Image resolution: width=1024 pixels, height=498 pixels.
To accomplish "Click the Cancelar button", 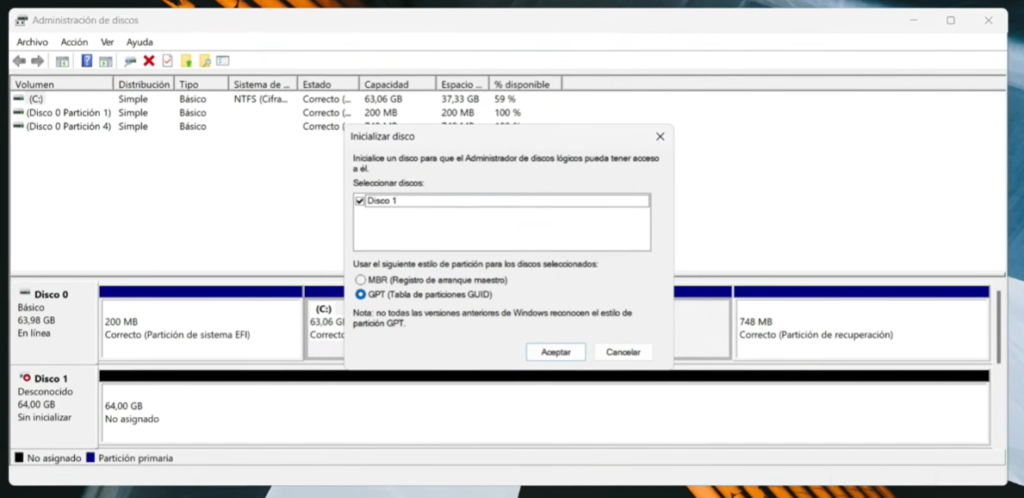I will pyautogui.click(x=623, y=352).
